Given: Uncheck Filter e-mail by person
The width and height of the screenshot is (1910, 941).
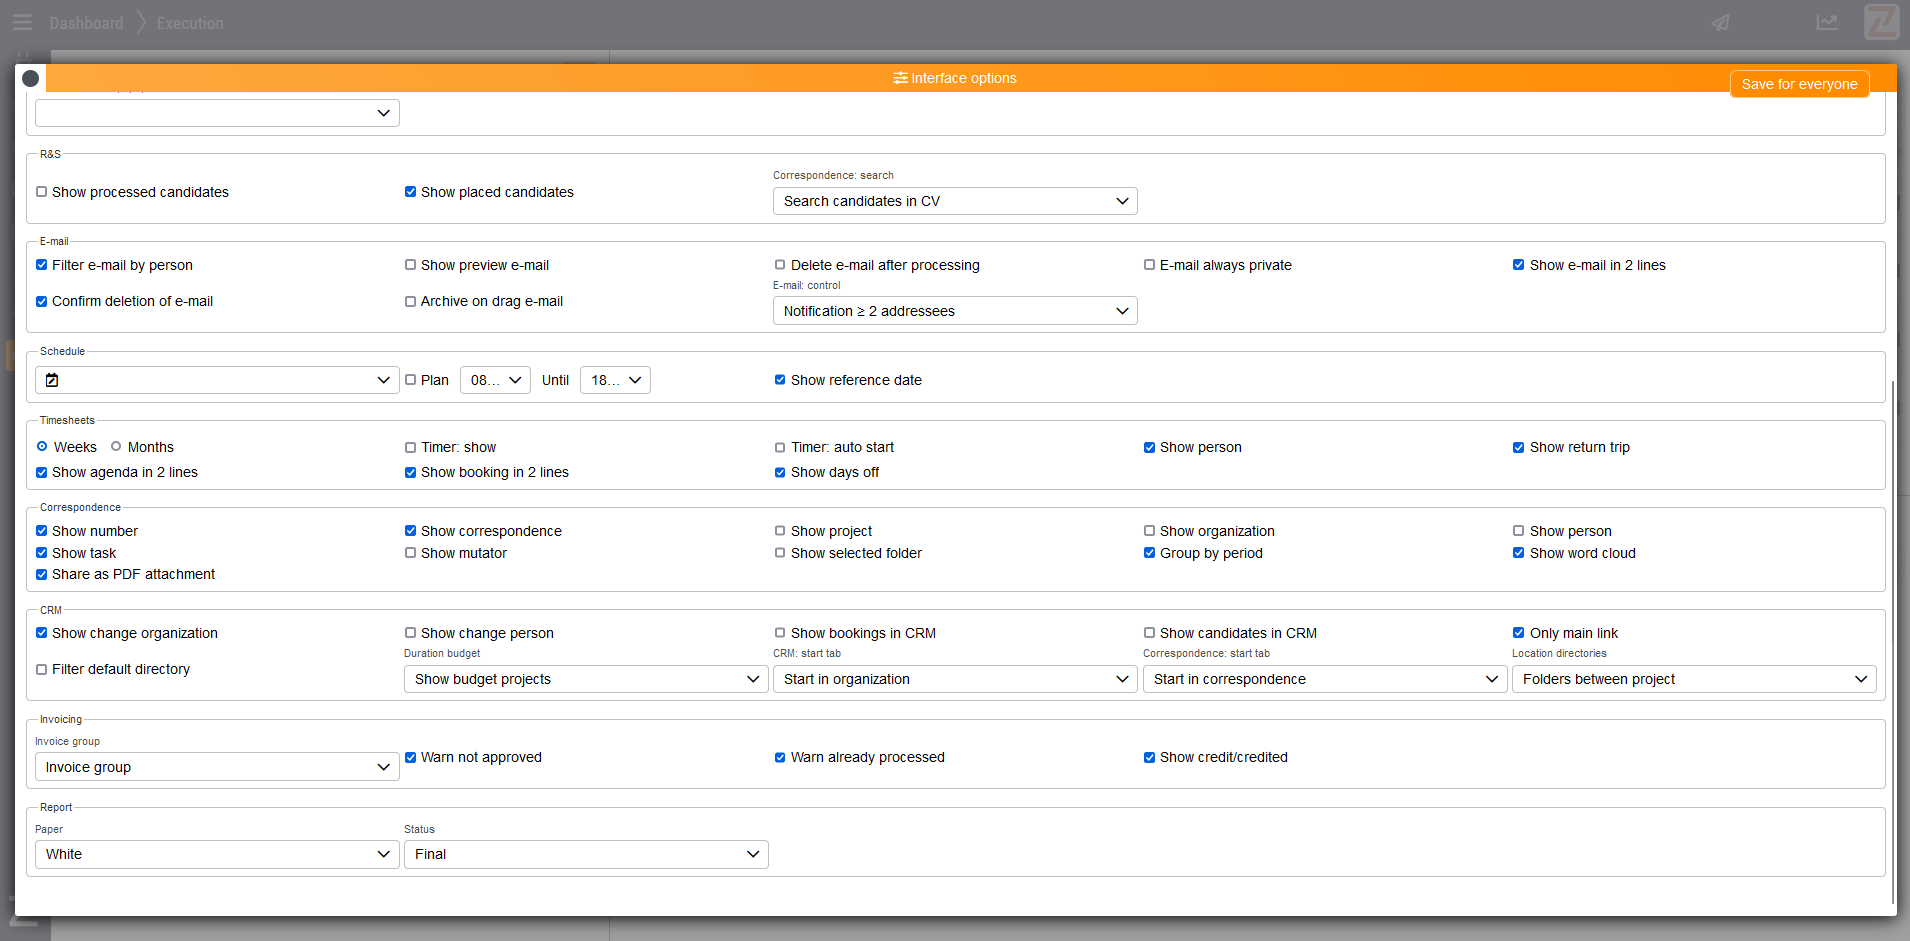Looking at the screenshot, I should tap(42, 265).
